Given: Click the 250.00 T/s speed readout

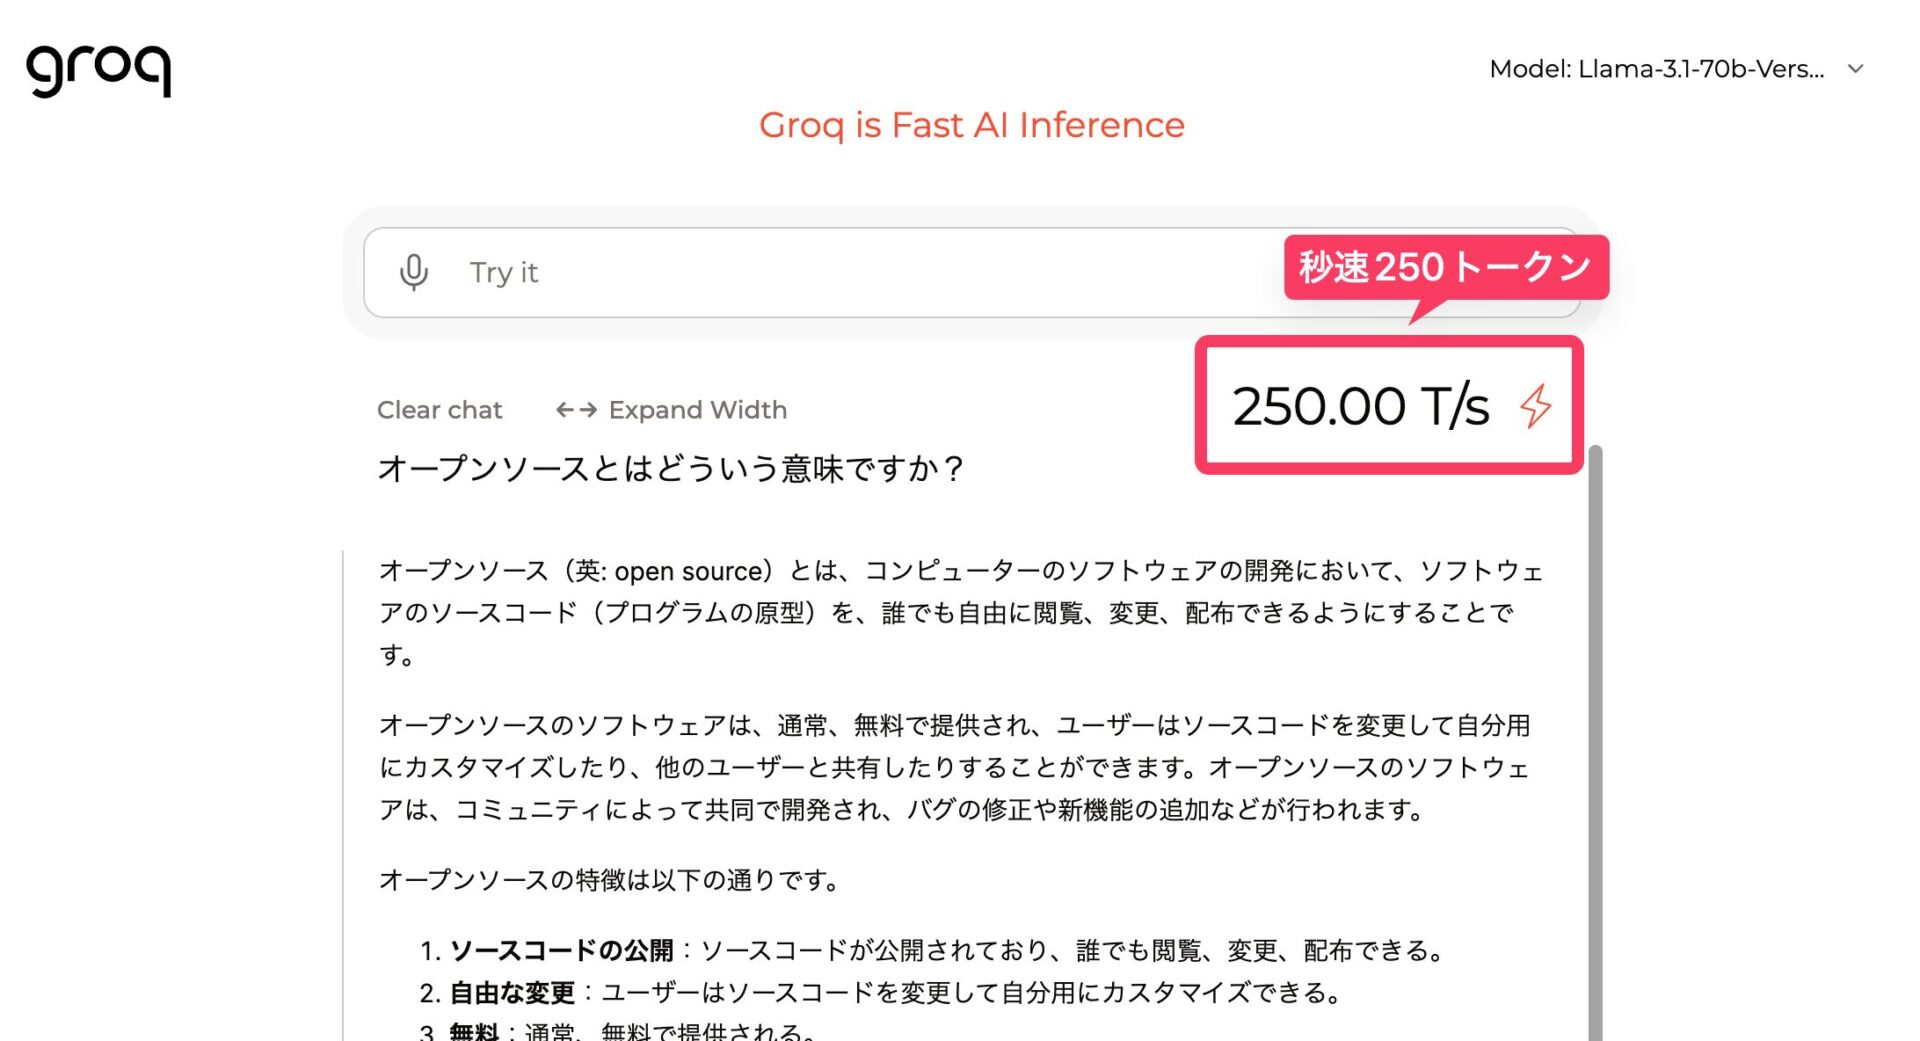Looking at the screenshot, I should click(1360, 406).
